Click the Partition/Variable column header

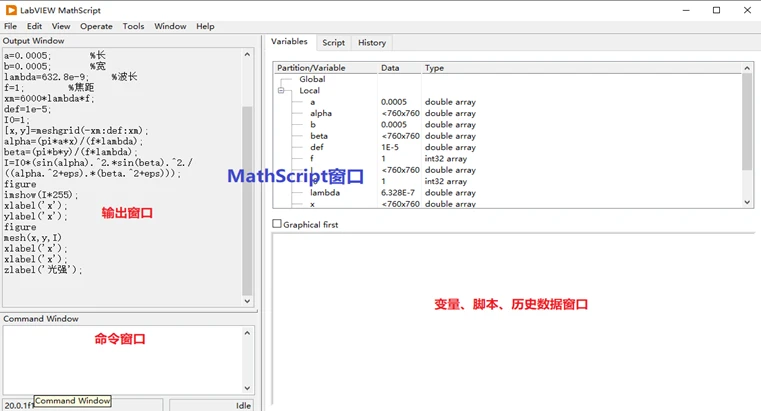click(x=326, y=68)
